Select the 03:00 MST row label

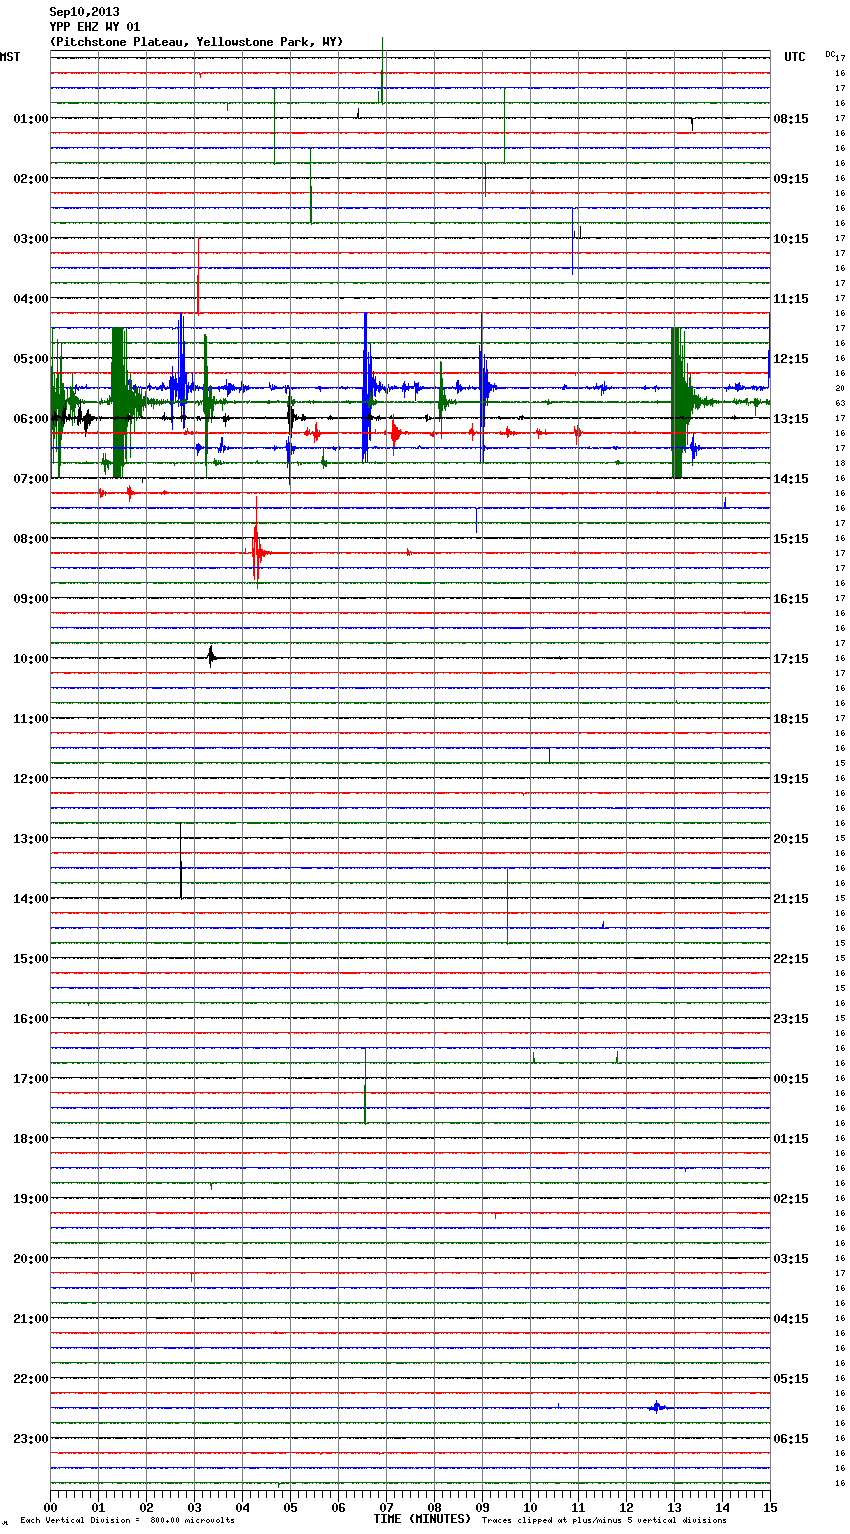click(x=31, y=238)
